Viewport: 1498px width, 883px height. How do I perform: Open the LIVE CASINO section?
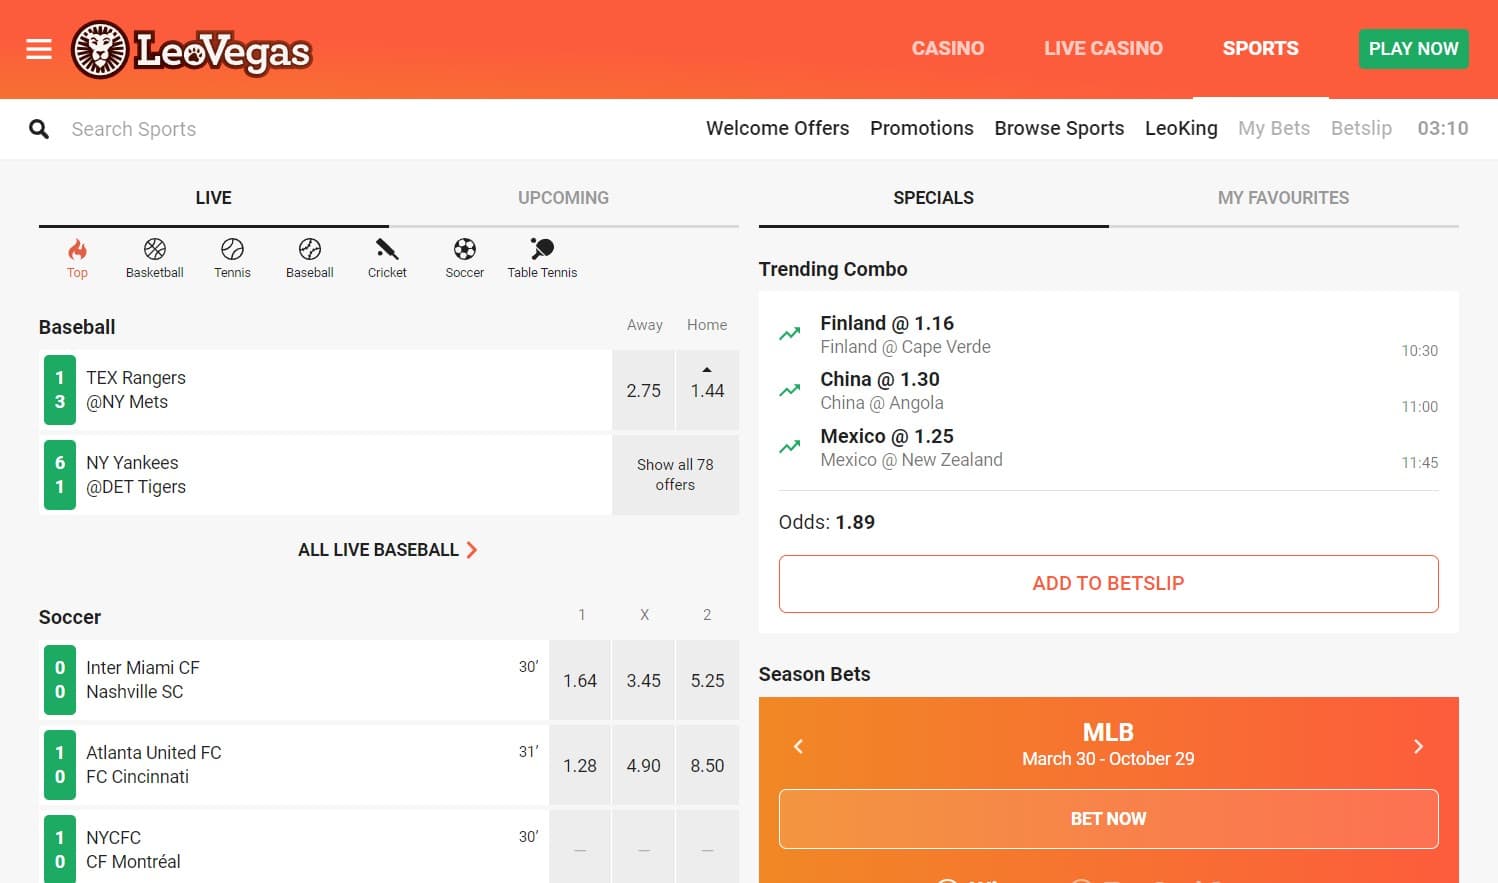click(1103, 48)
